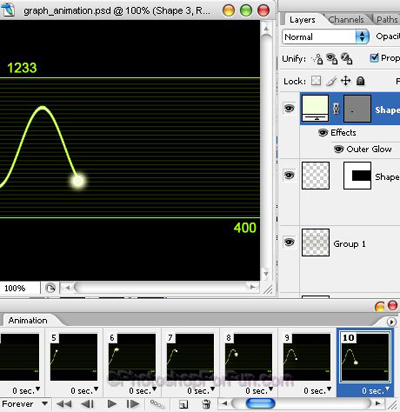This screenshot has height=412, width=400.
Task: Switch to the Paths tab
Action: pyautogui.click(x=387, y=20)
